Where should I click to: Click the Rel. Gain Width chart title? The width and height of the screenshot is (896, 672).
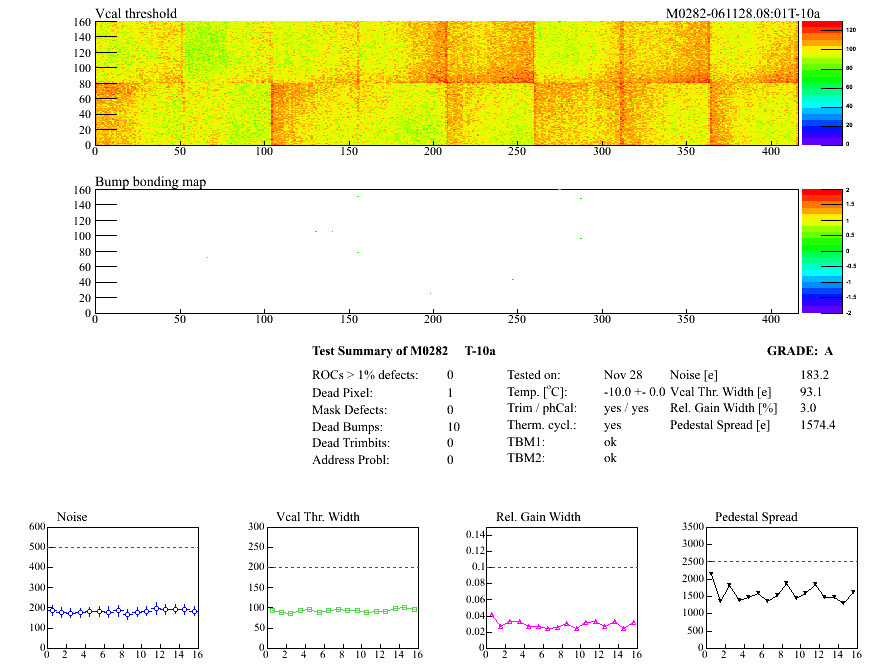click(x=538, y=517)
